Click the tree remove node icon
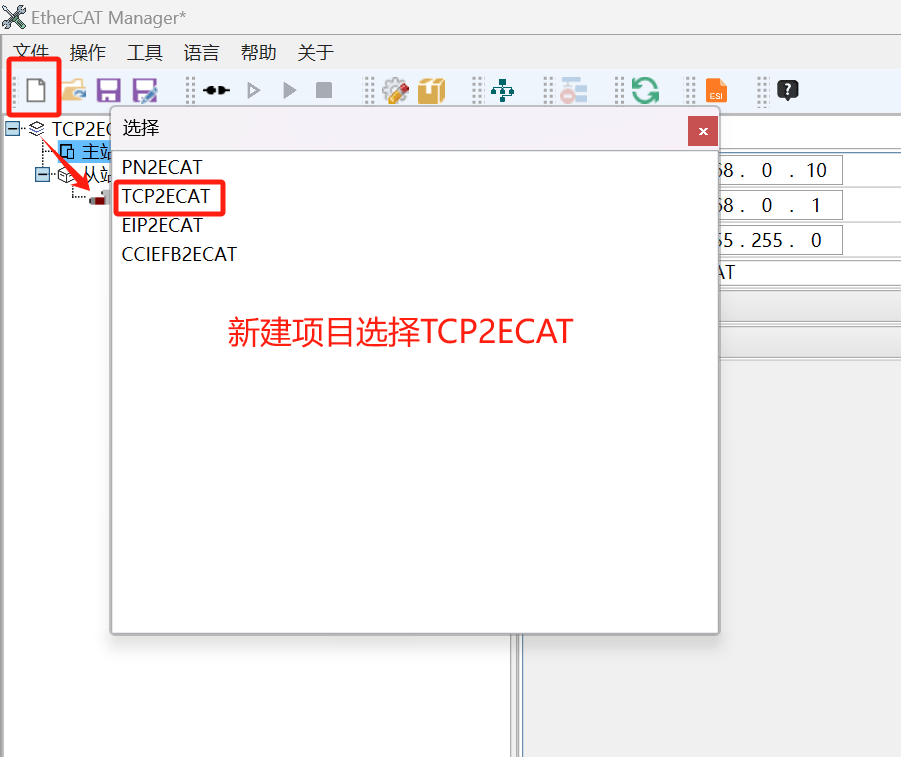The height and width of the screenshot is (757, 901). pos(573,90)
